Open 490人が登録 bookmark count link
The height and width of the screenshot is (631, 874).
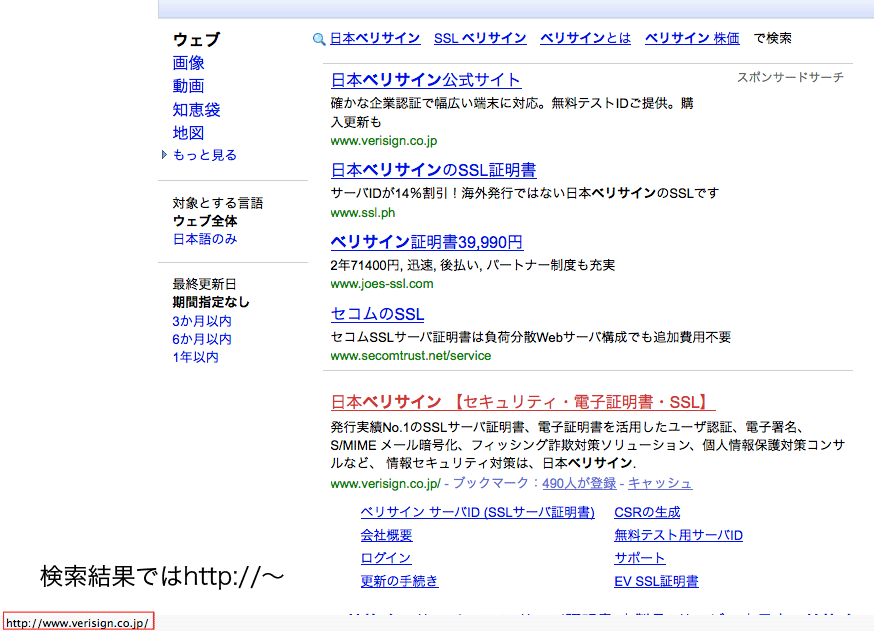pos(579,483)
